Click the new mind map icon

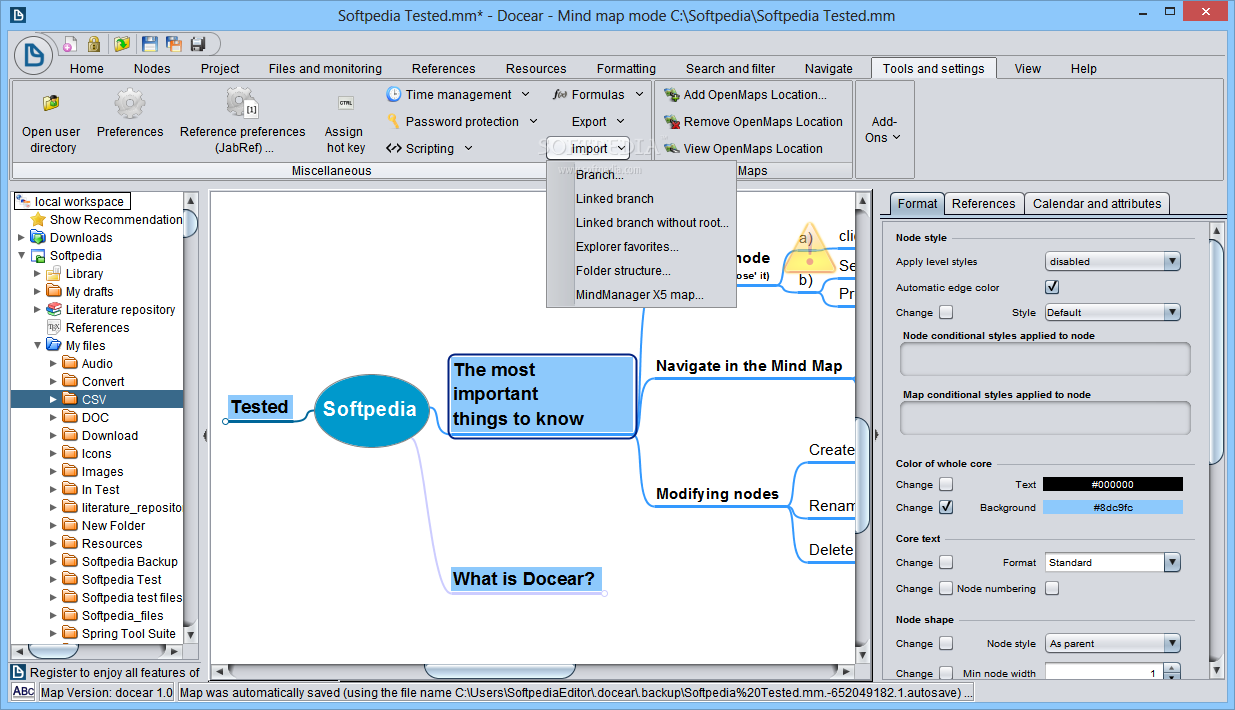pyautogui.click(x=70, y=44)
